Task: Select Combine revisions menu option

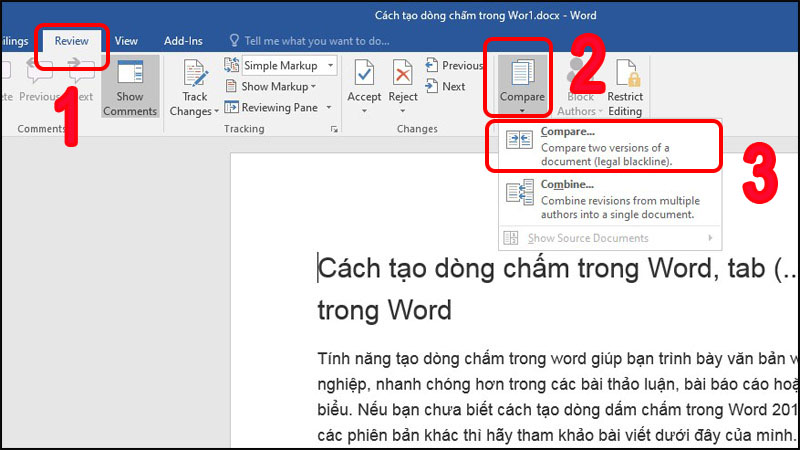Action: click(x=603, y=199)
